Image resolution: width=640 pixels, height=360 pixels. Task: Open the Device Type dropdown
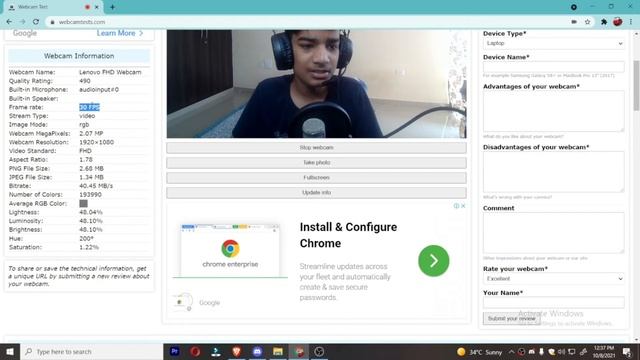click(553, 43)
